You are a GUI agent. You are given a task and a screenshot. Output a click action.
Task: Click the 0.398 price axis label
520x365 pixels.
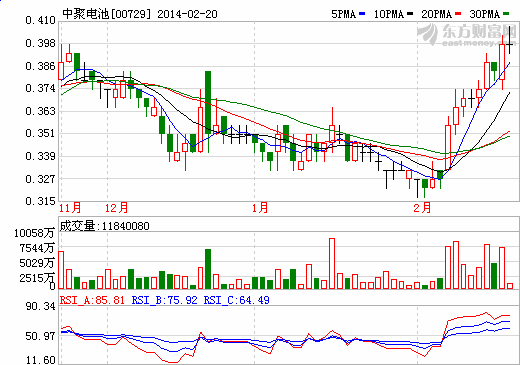40,43
